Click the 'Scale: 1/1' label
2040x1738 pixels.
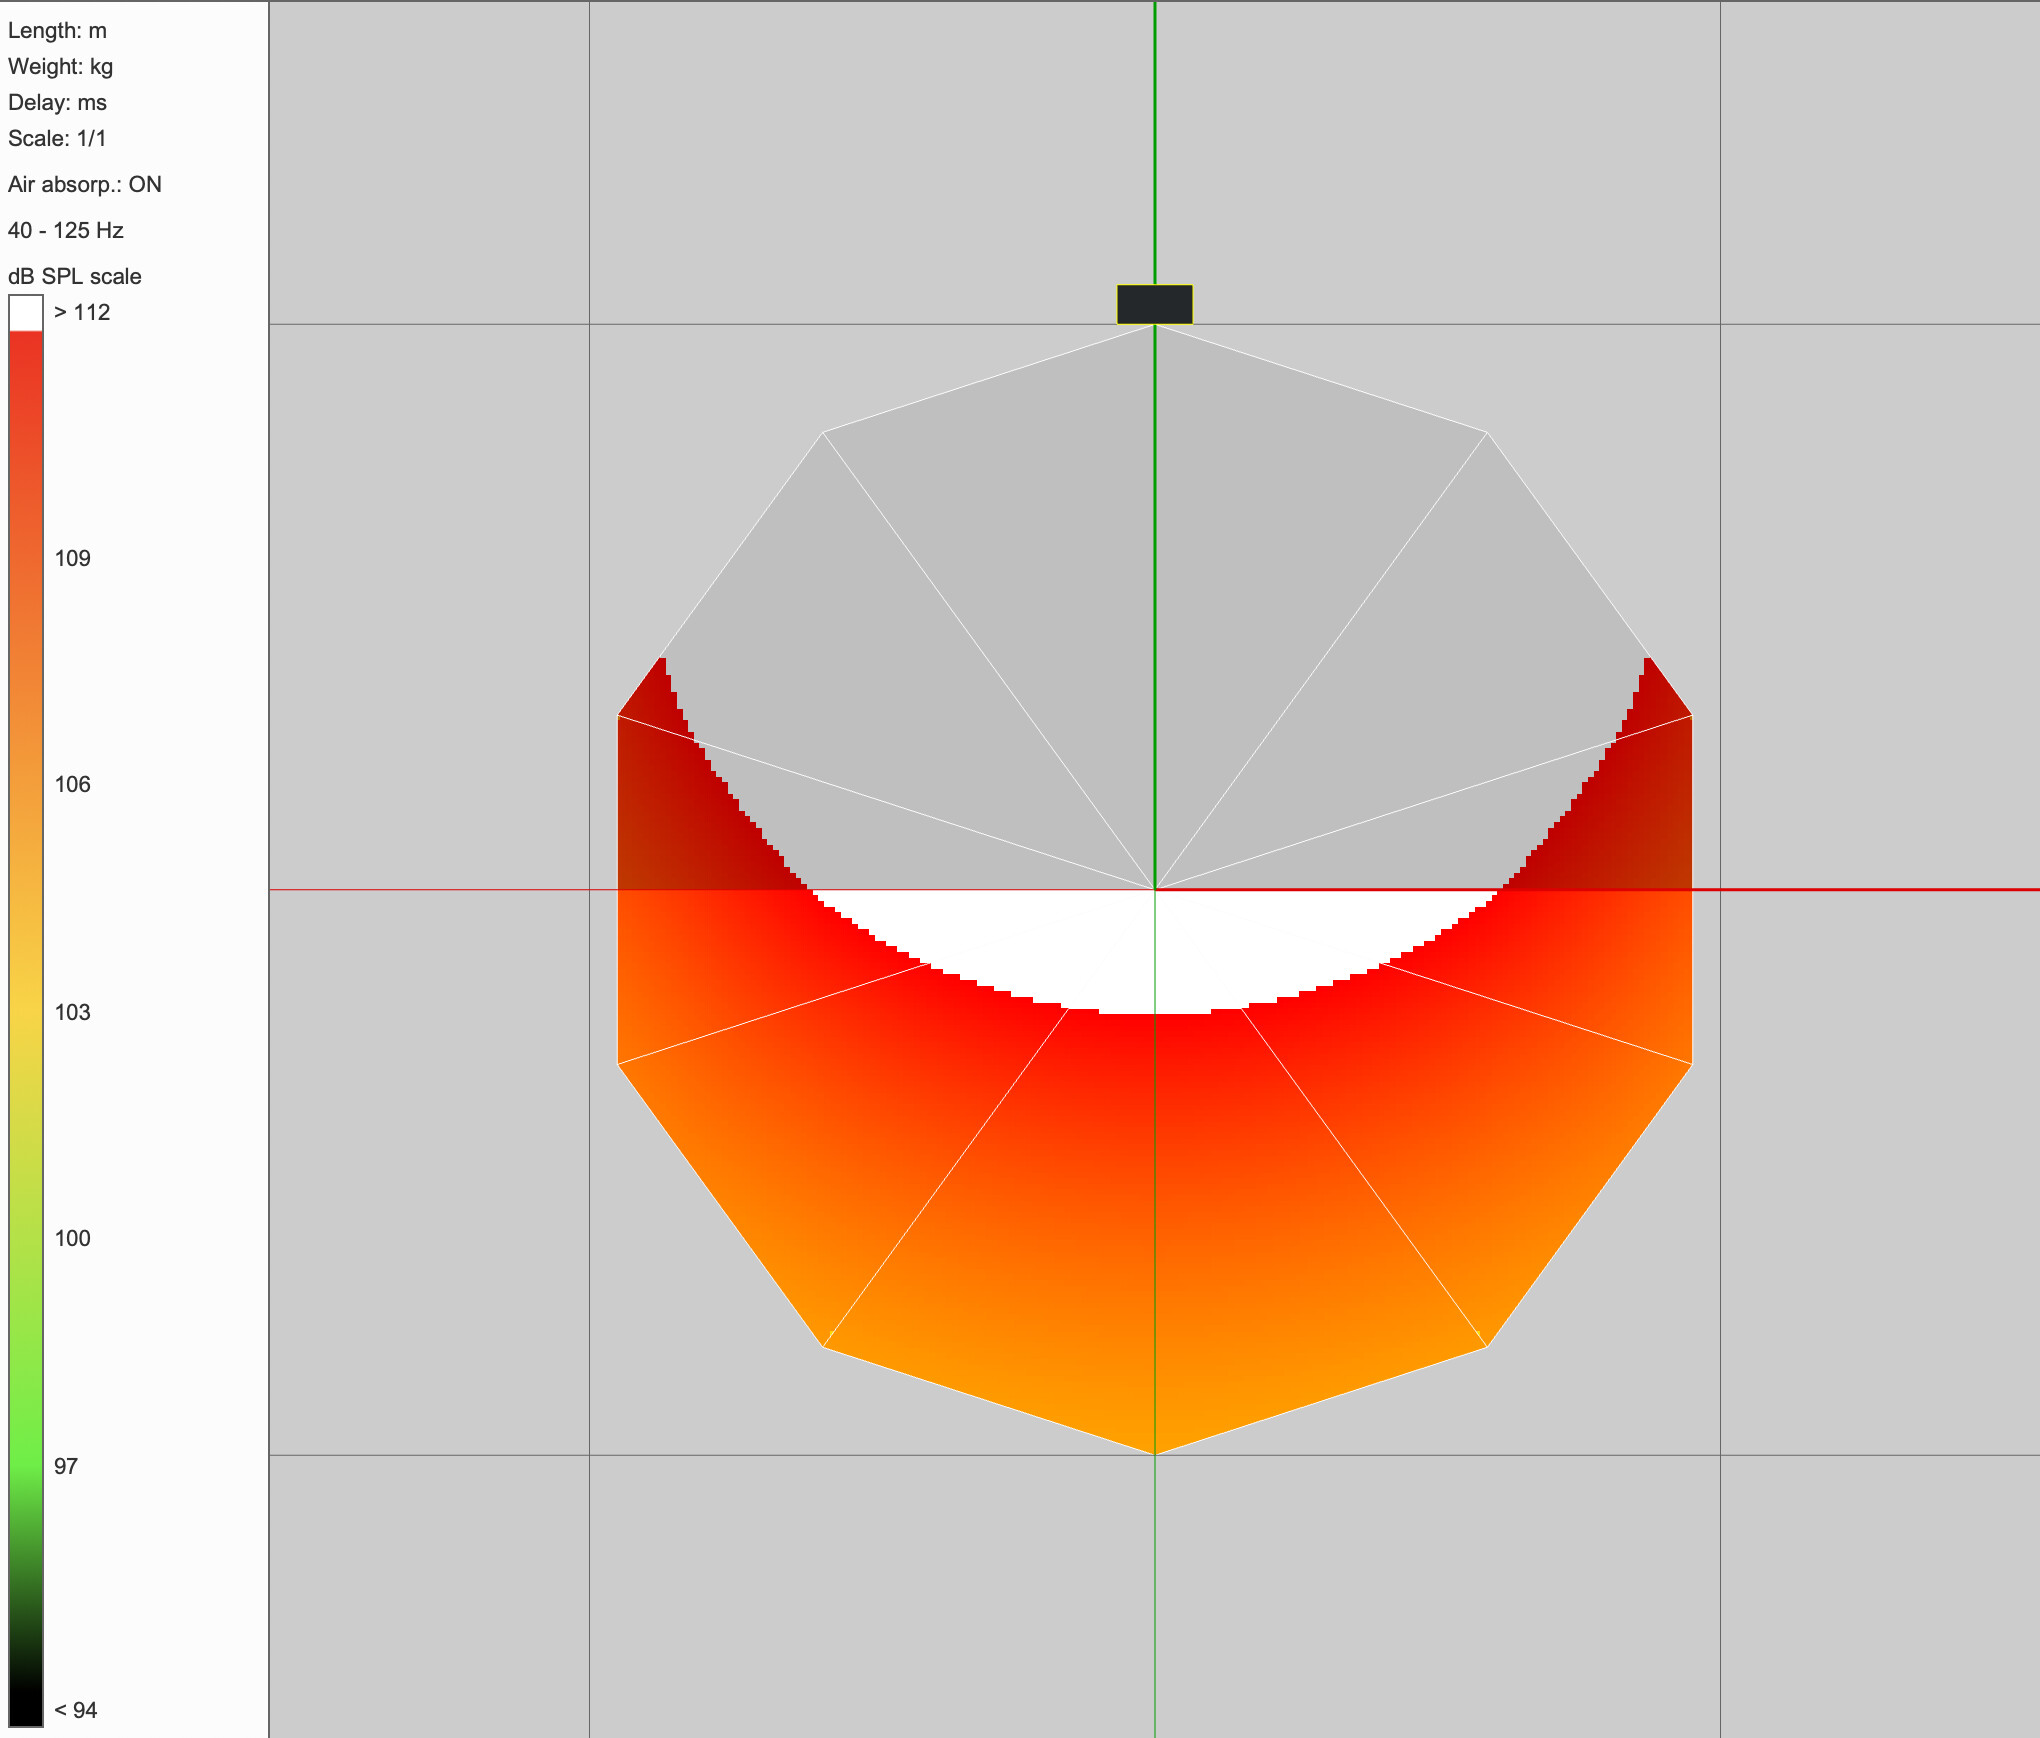tap(57, 138)
